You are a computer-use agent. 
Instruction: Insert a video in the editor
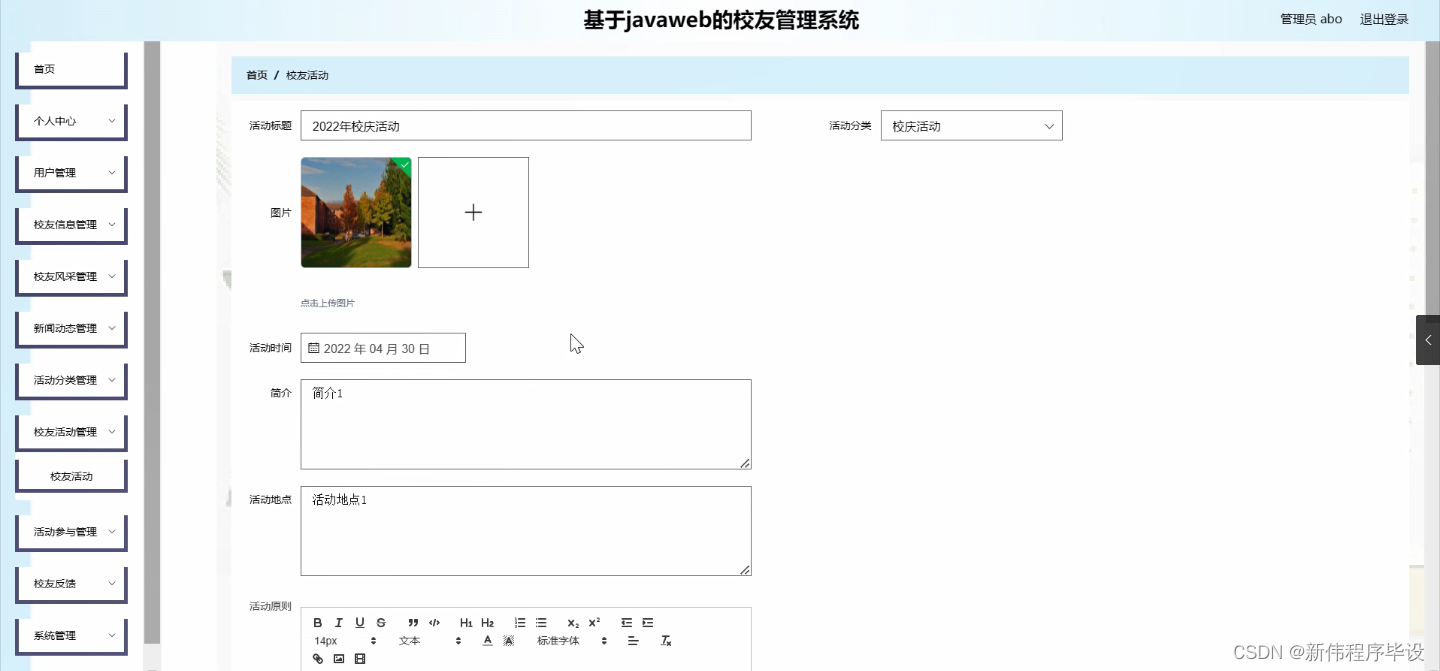(360, 658)
